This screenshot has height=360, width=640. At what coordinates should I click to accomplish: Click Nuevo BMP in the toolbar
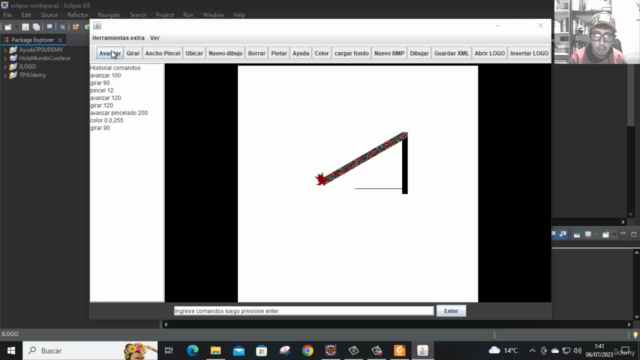click(x=389, y=53)
